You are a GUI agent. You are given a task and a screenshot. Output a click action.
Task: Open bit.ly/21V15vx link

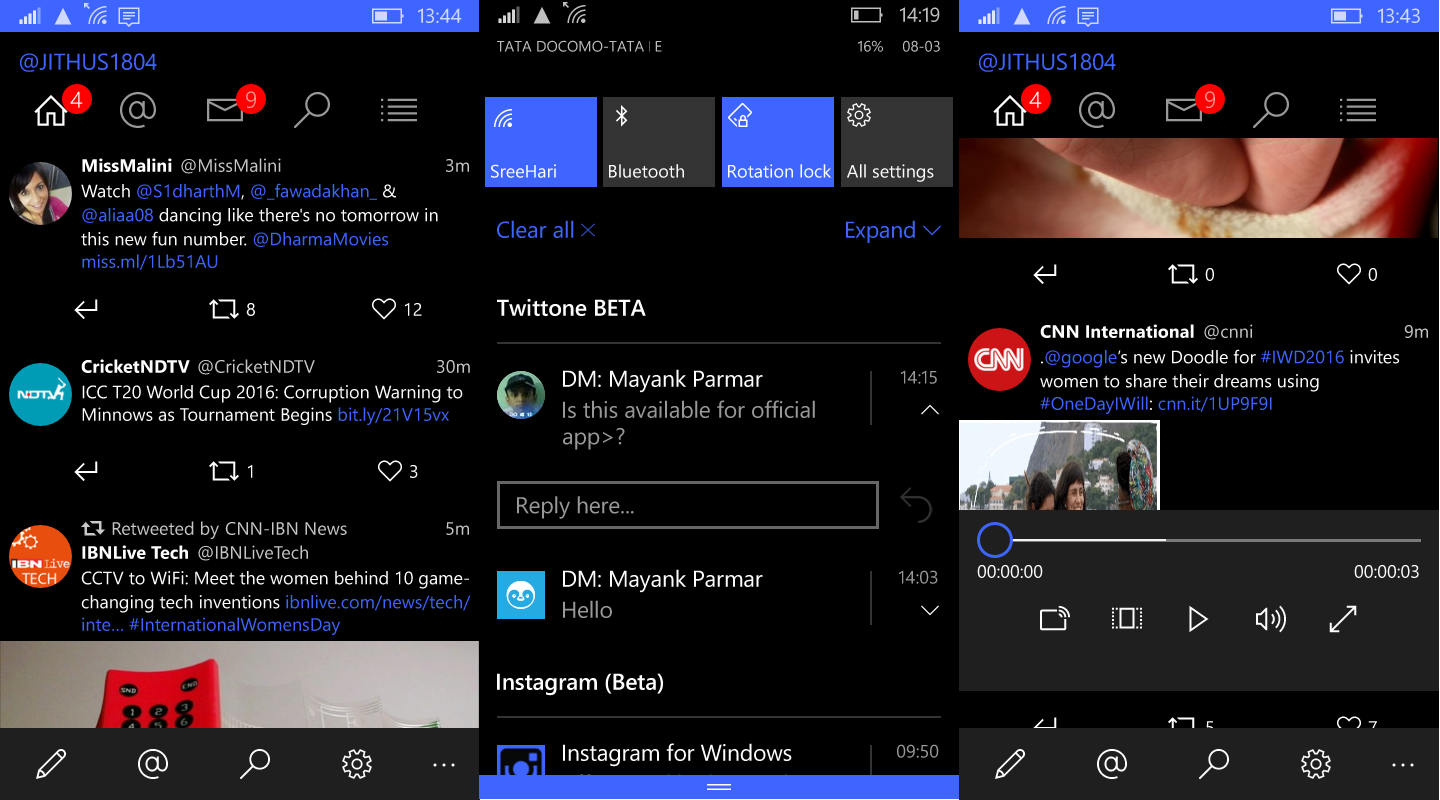393,415
